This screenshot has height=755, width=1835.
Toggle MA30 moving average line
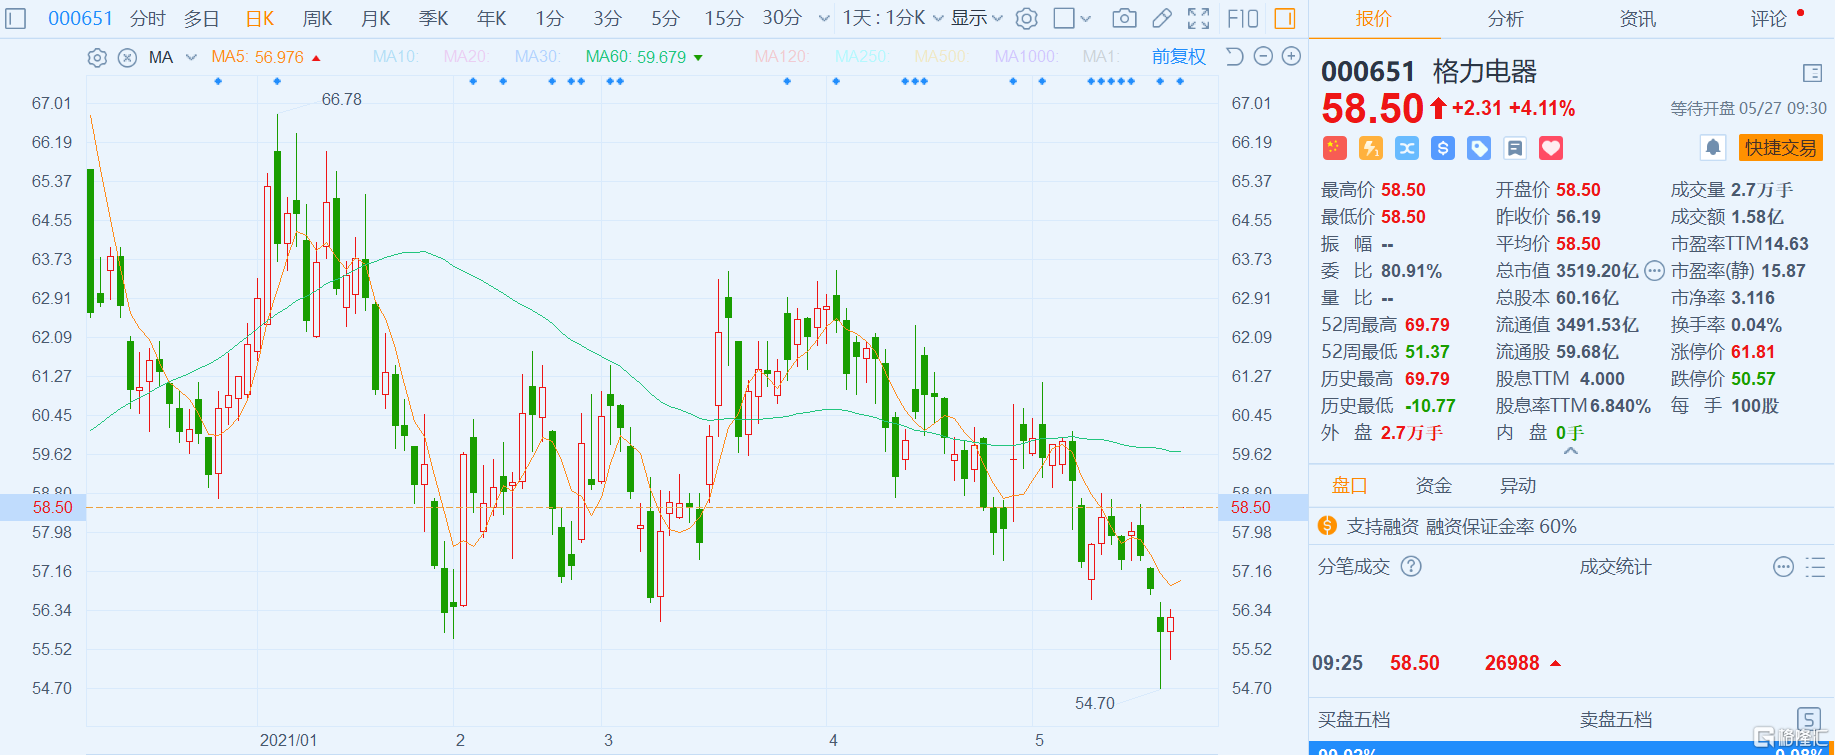point(538,57)
